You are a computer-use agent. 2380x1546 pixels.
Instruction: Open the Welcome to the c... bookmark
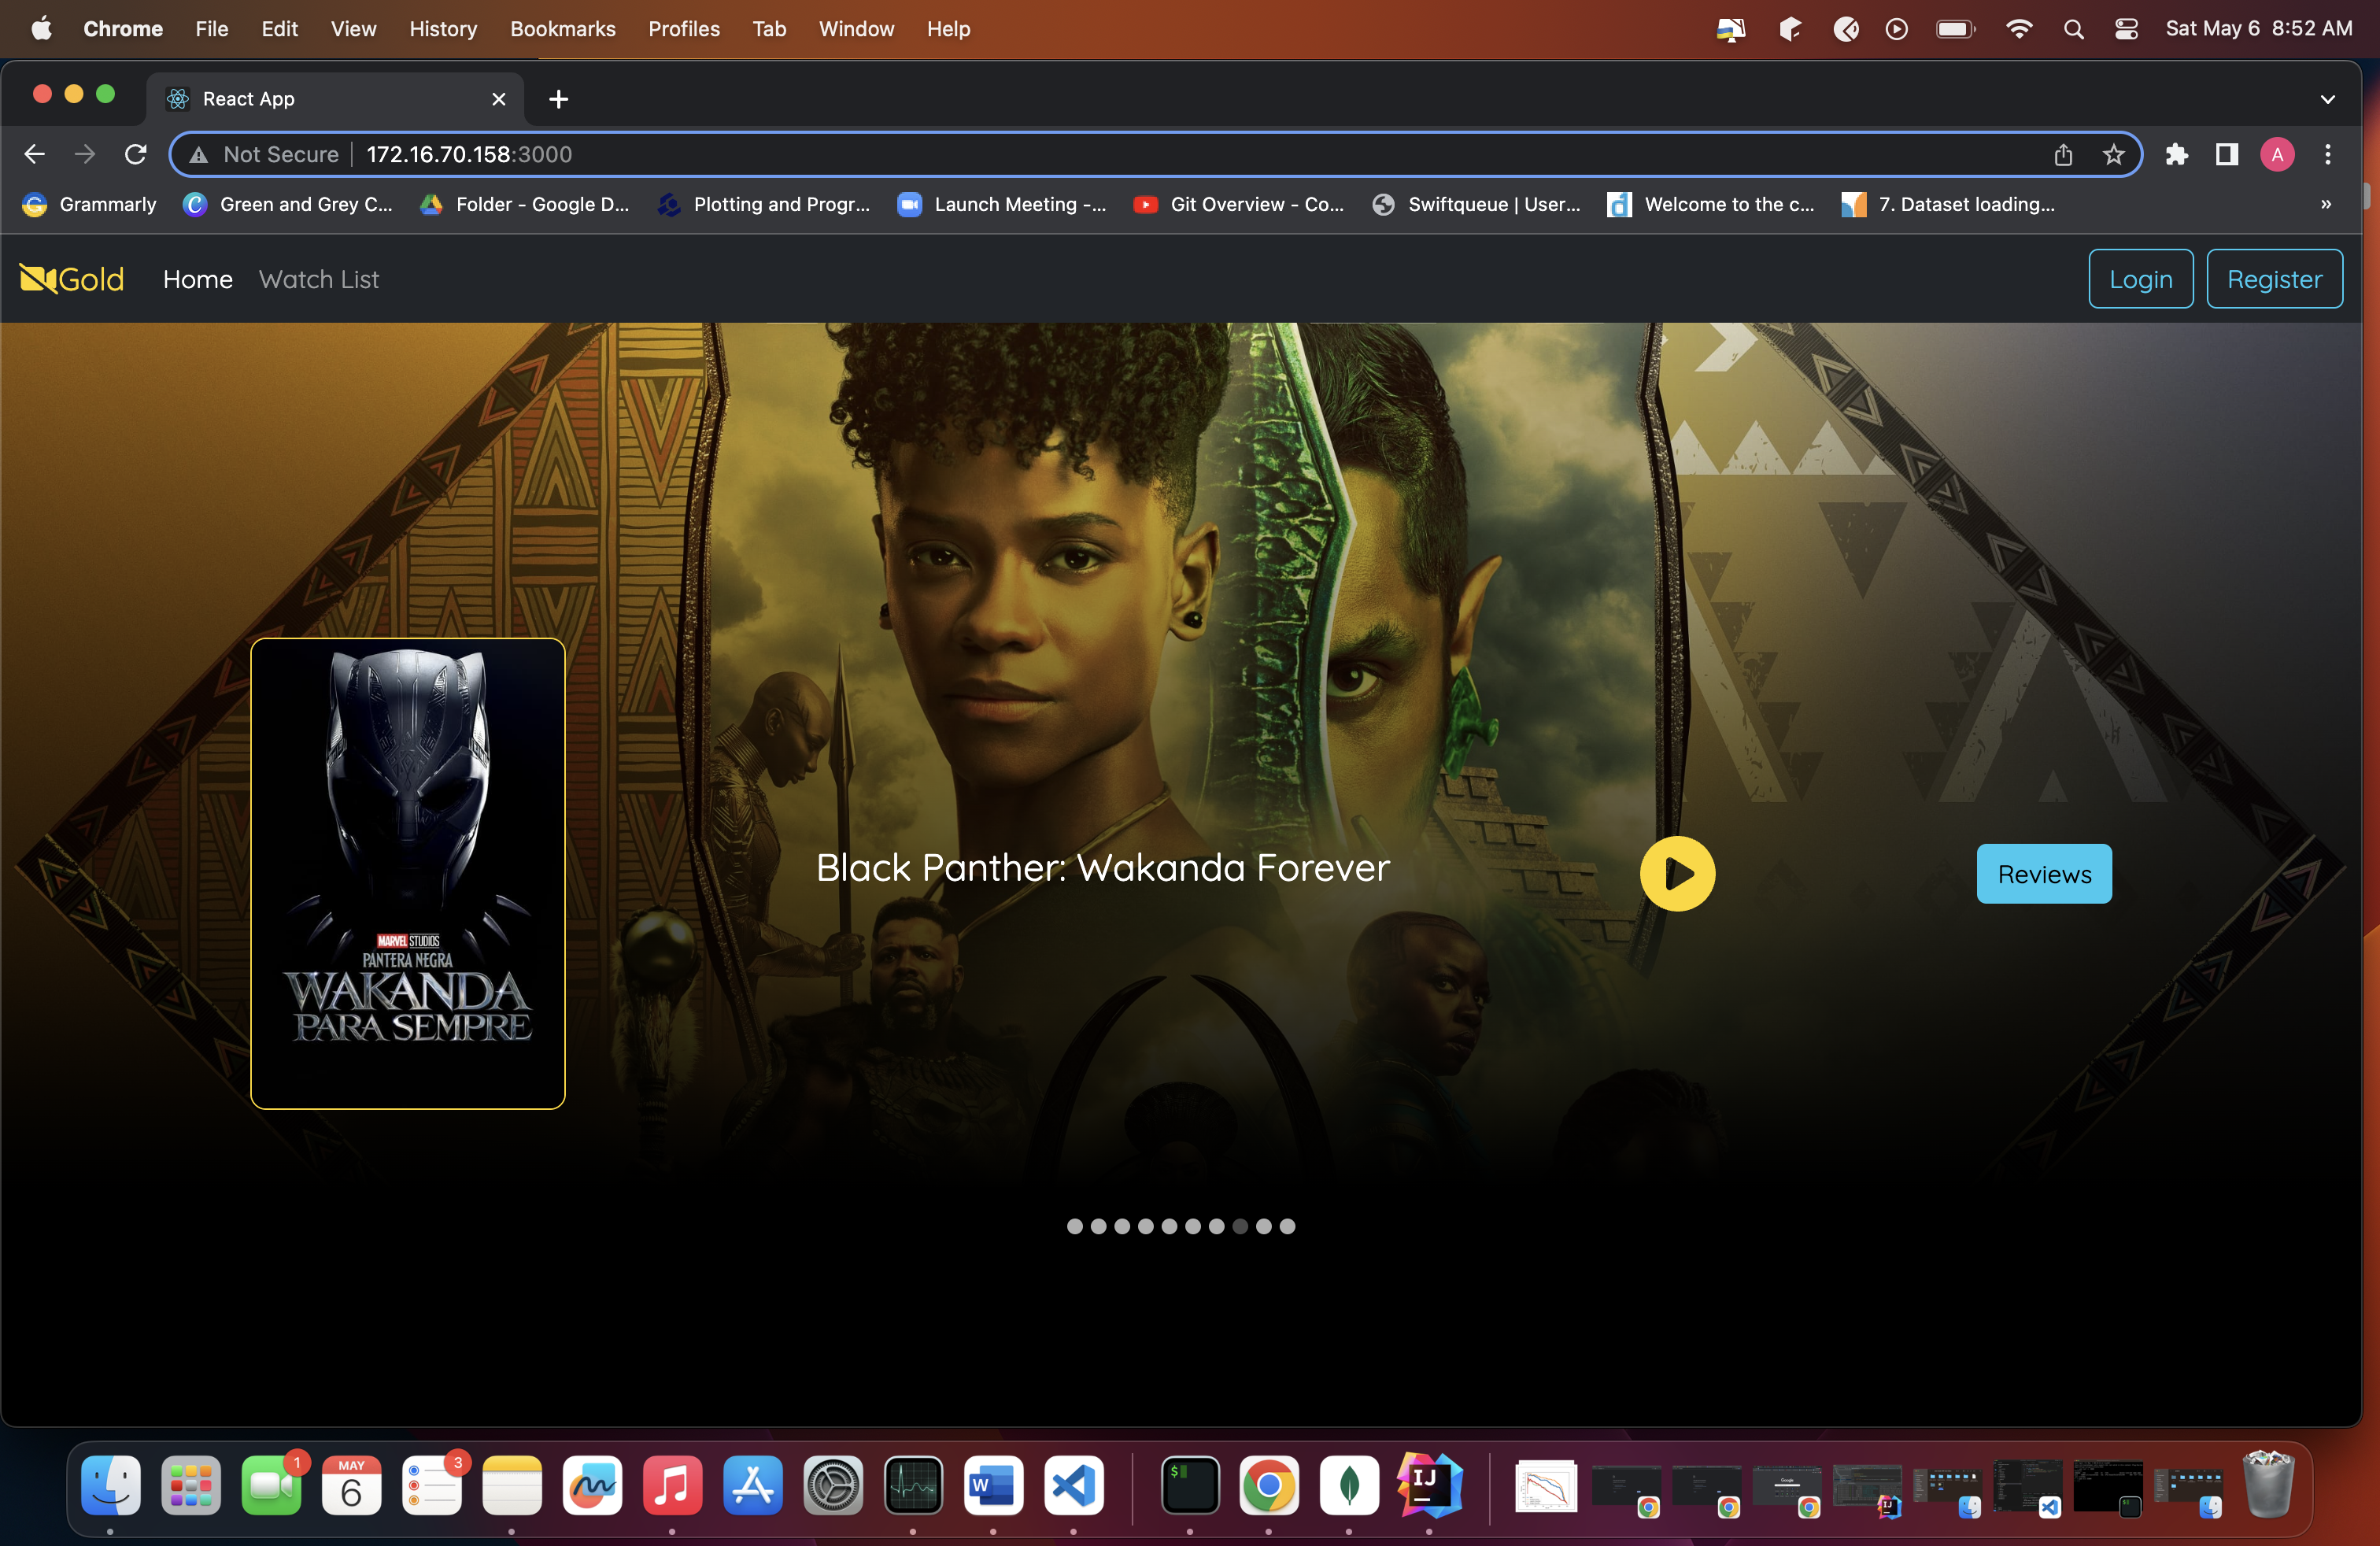coord(1711,204)
